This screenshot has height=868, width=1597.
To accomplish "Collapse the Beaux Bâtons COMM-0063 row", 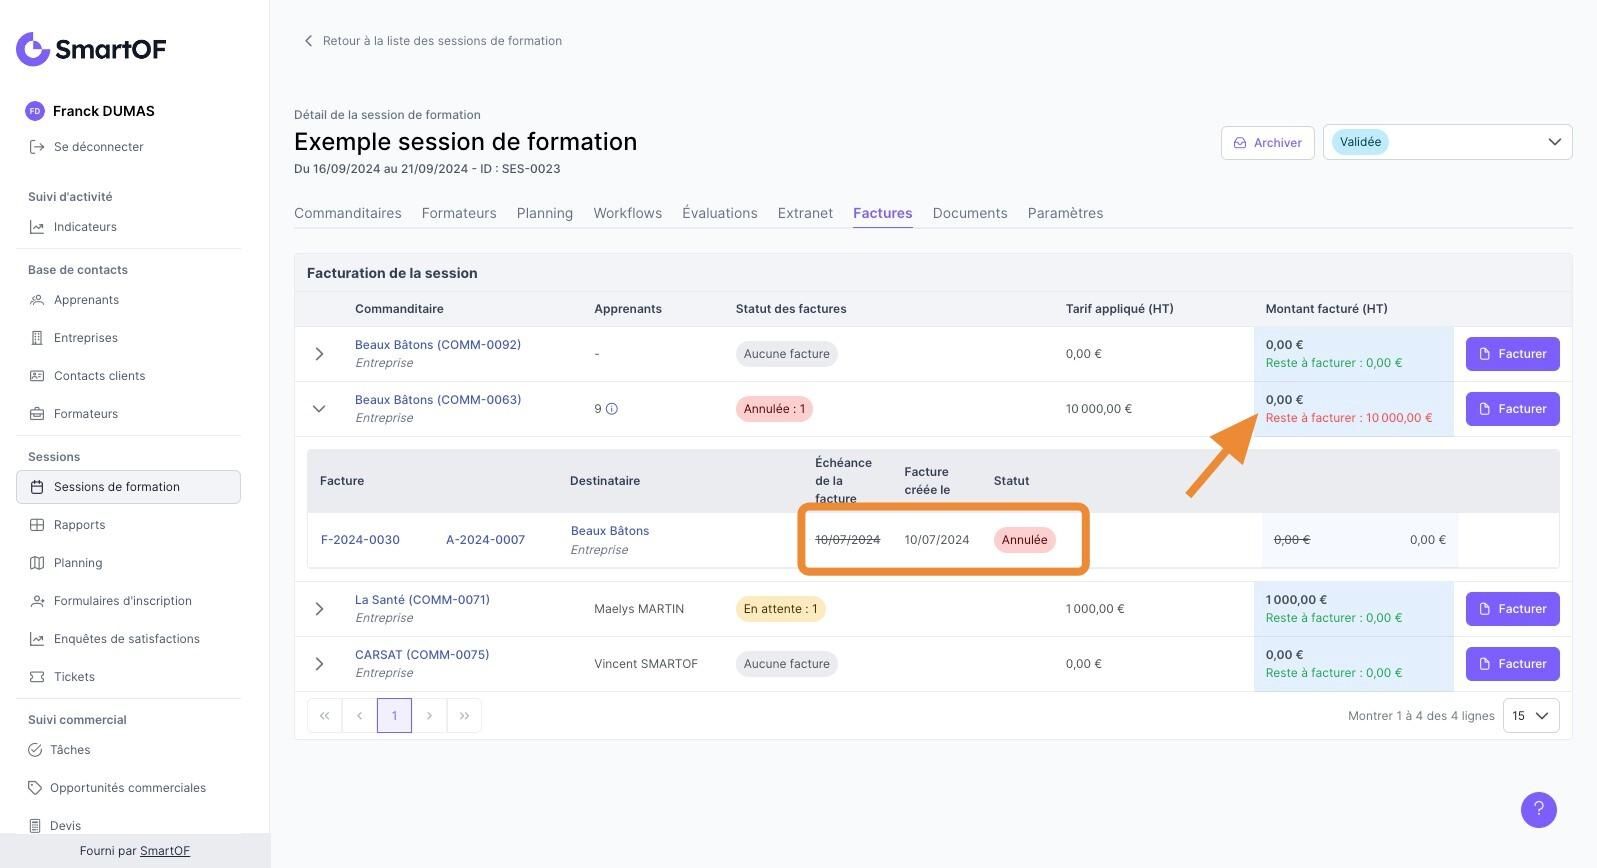I will (x=319, y=409).
